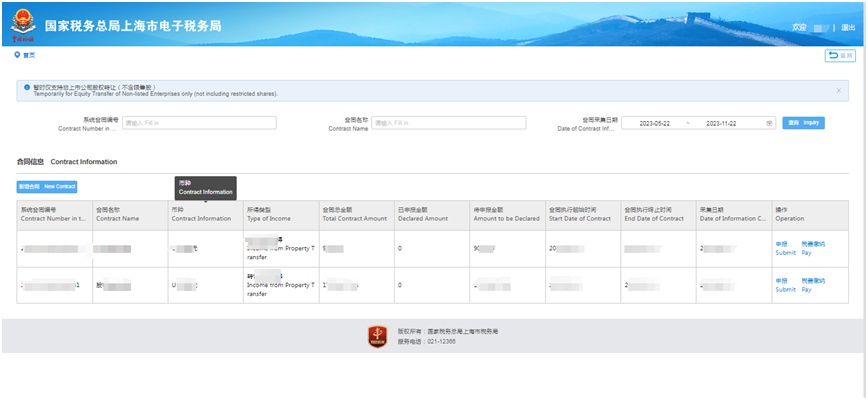Click the Total Contract Amount column header
The height and width of the screenshot is (400, 868).
click(x=354, y=214)
